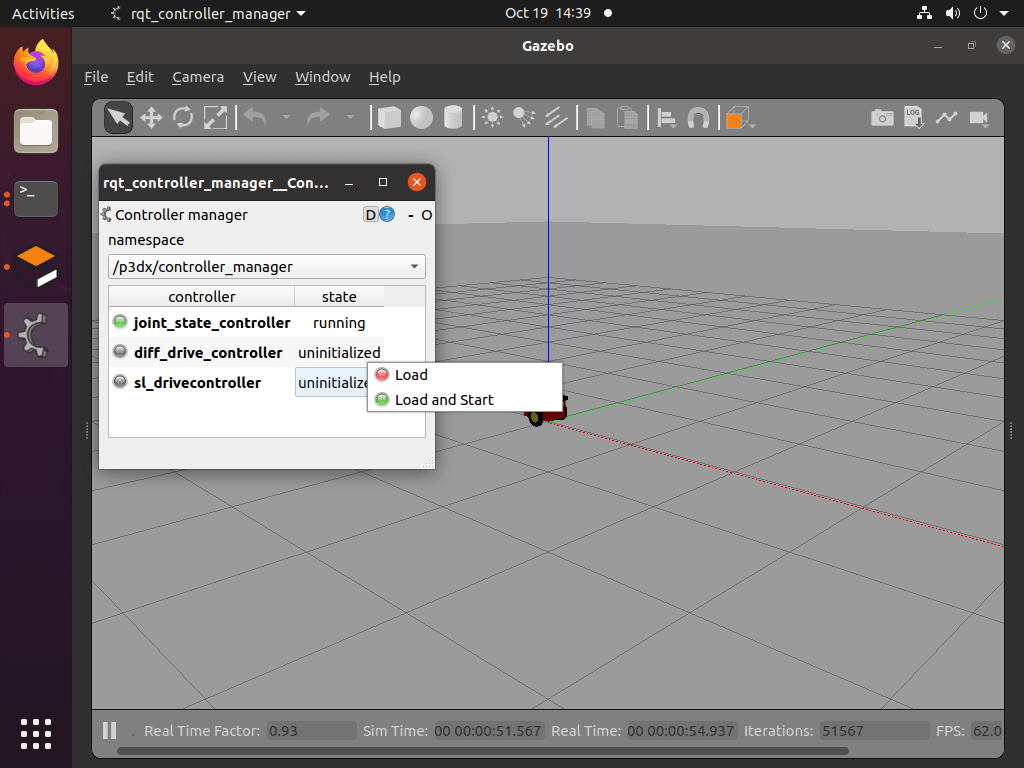This screenshot has width=1024, height=768.
Task: Select the rotate mode tool
Action: (x=183, y=118)
